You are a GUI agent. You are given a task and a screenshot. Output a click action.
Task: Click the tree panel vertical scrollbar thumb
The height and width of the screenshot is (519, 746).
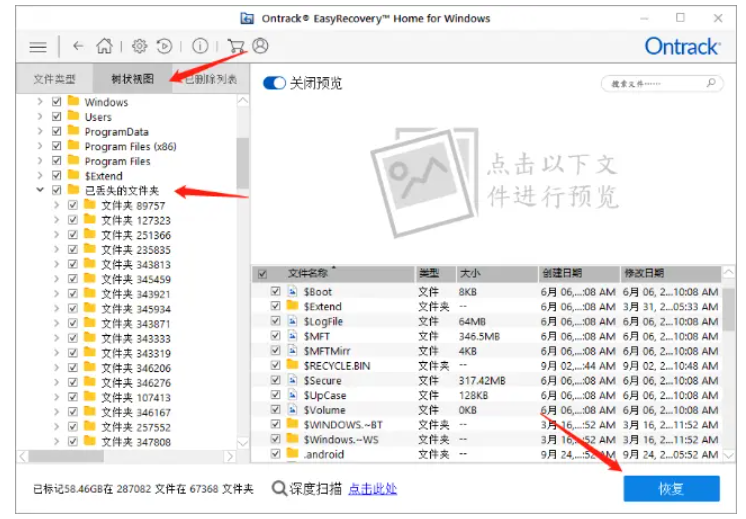(x=243, y=162)
